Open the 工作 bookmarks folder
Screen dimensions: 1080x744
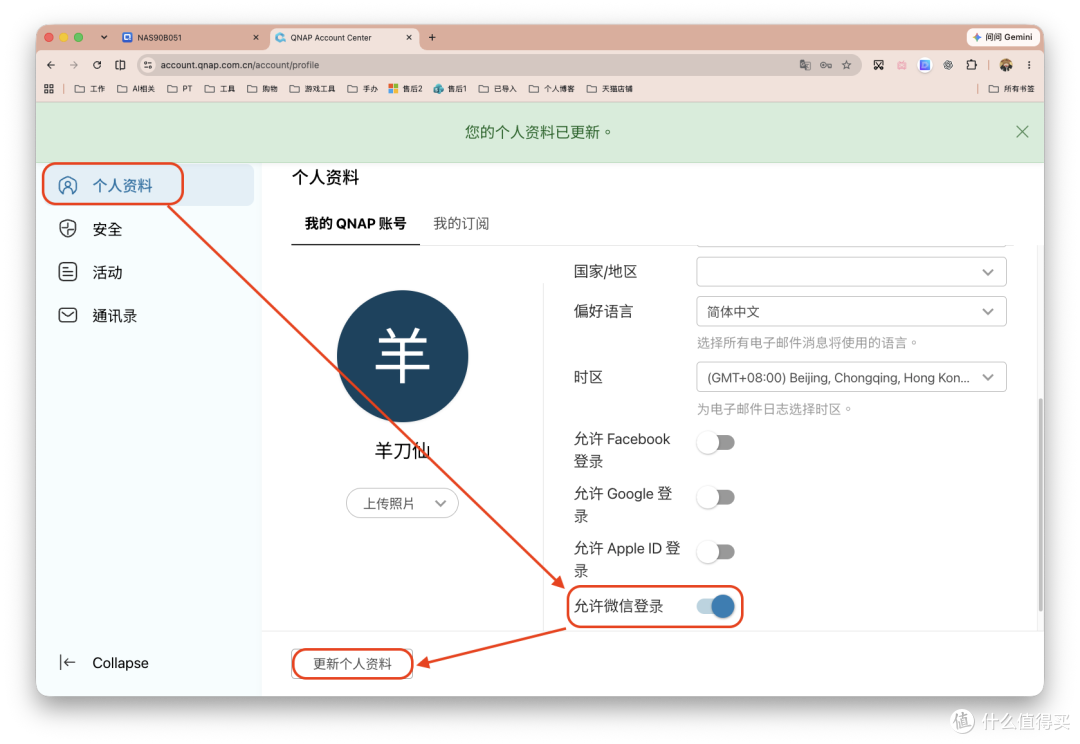(90, 89)
